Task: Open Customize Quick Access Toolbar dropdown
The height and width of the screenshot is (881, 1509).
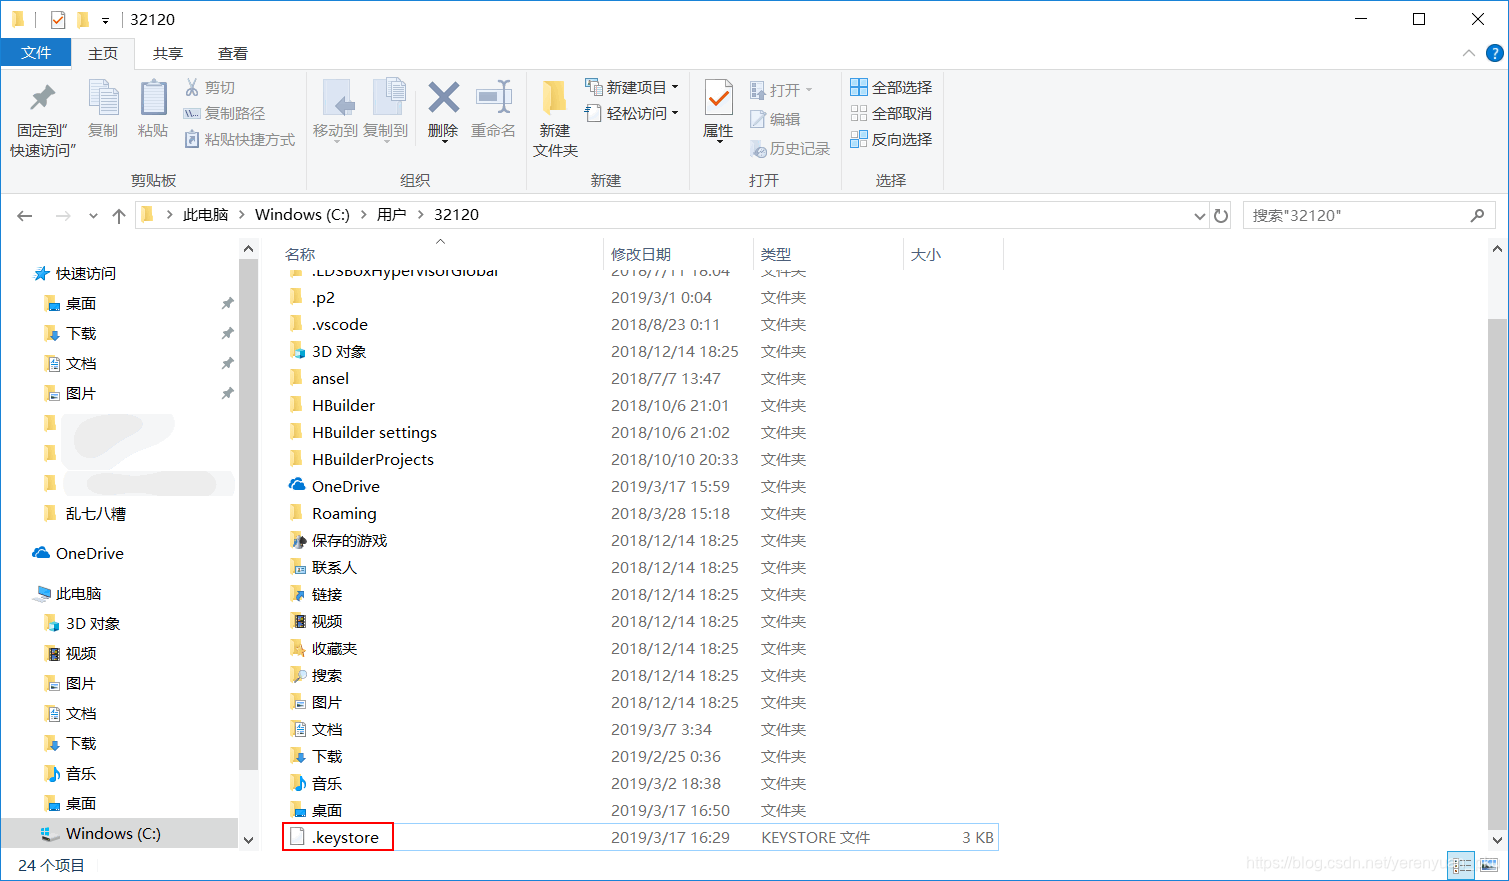Action: tap(105, 20)
